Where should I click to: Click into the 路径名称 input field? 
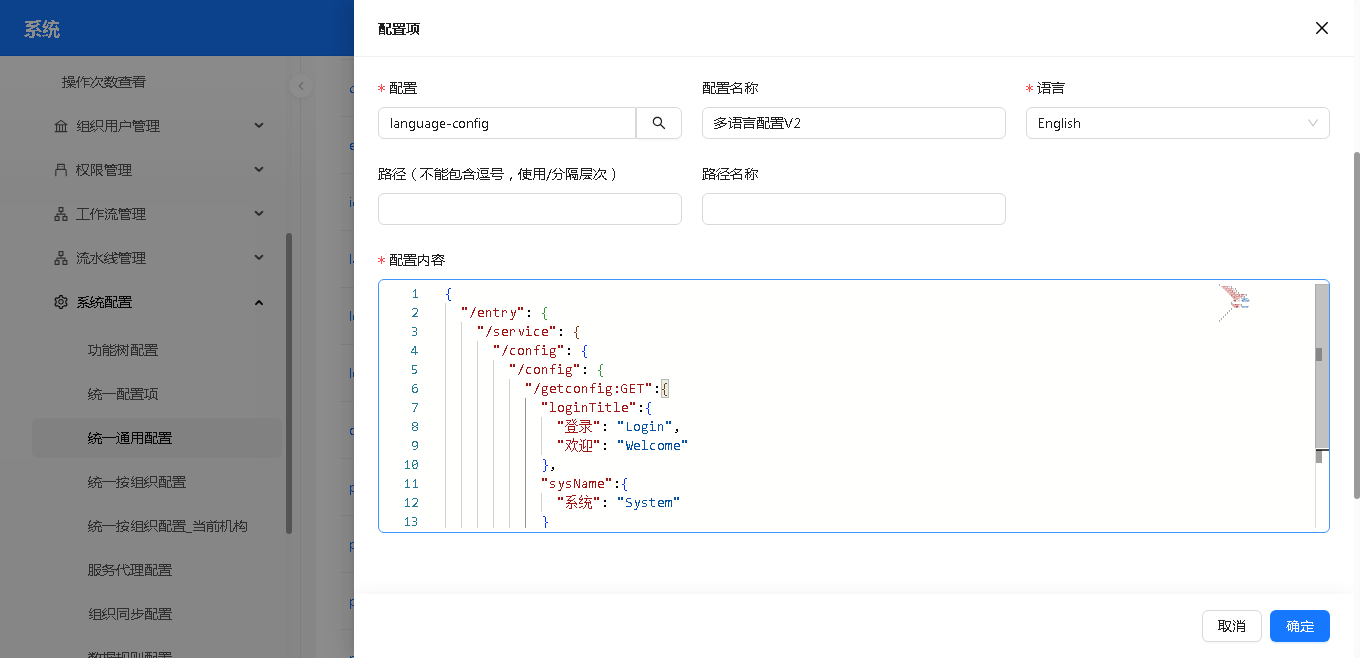pos(853,209)
